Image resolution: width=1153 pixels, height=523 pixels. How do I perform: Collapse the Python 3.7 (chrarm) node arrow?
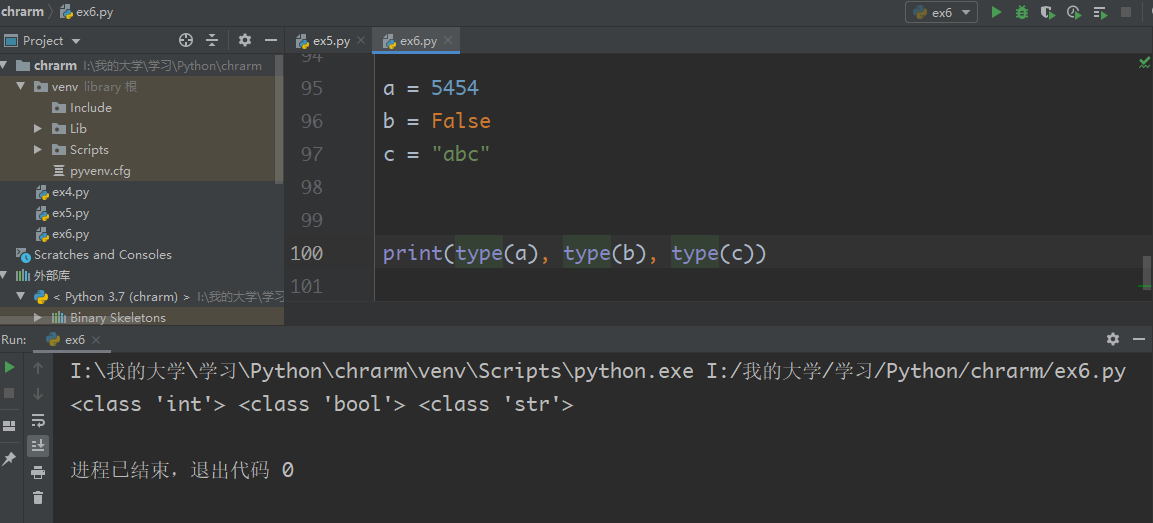(x=21, y=297)
